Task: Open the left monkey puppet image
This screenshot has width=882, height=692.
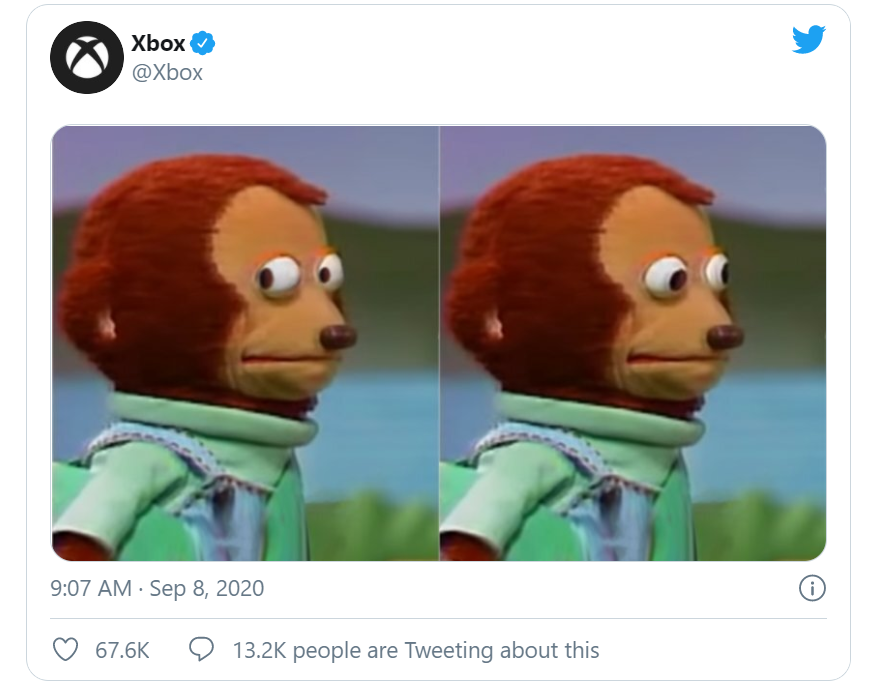Action: coord(245,343)
